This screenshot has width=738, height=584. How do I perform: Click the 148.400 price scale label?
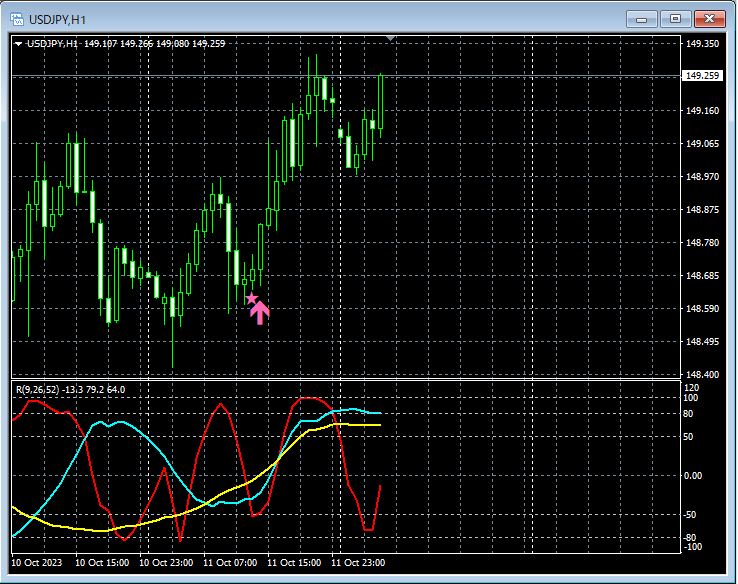(702, 375)
